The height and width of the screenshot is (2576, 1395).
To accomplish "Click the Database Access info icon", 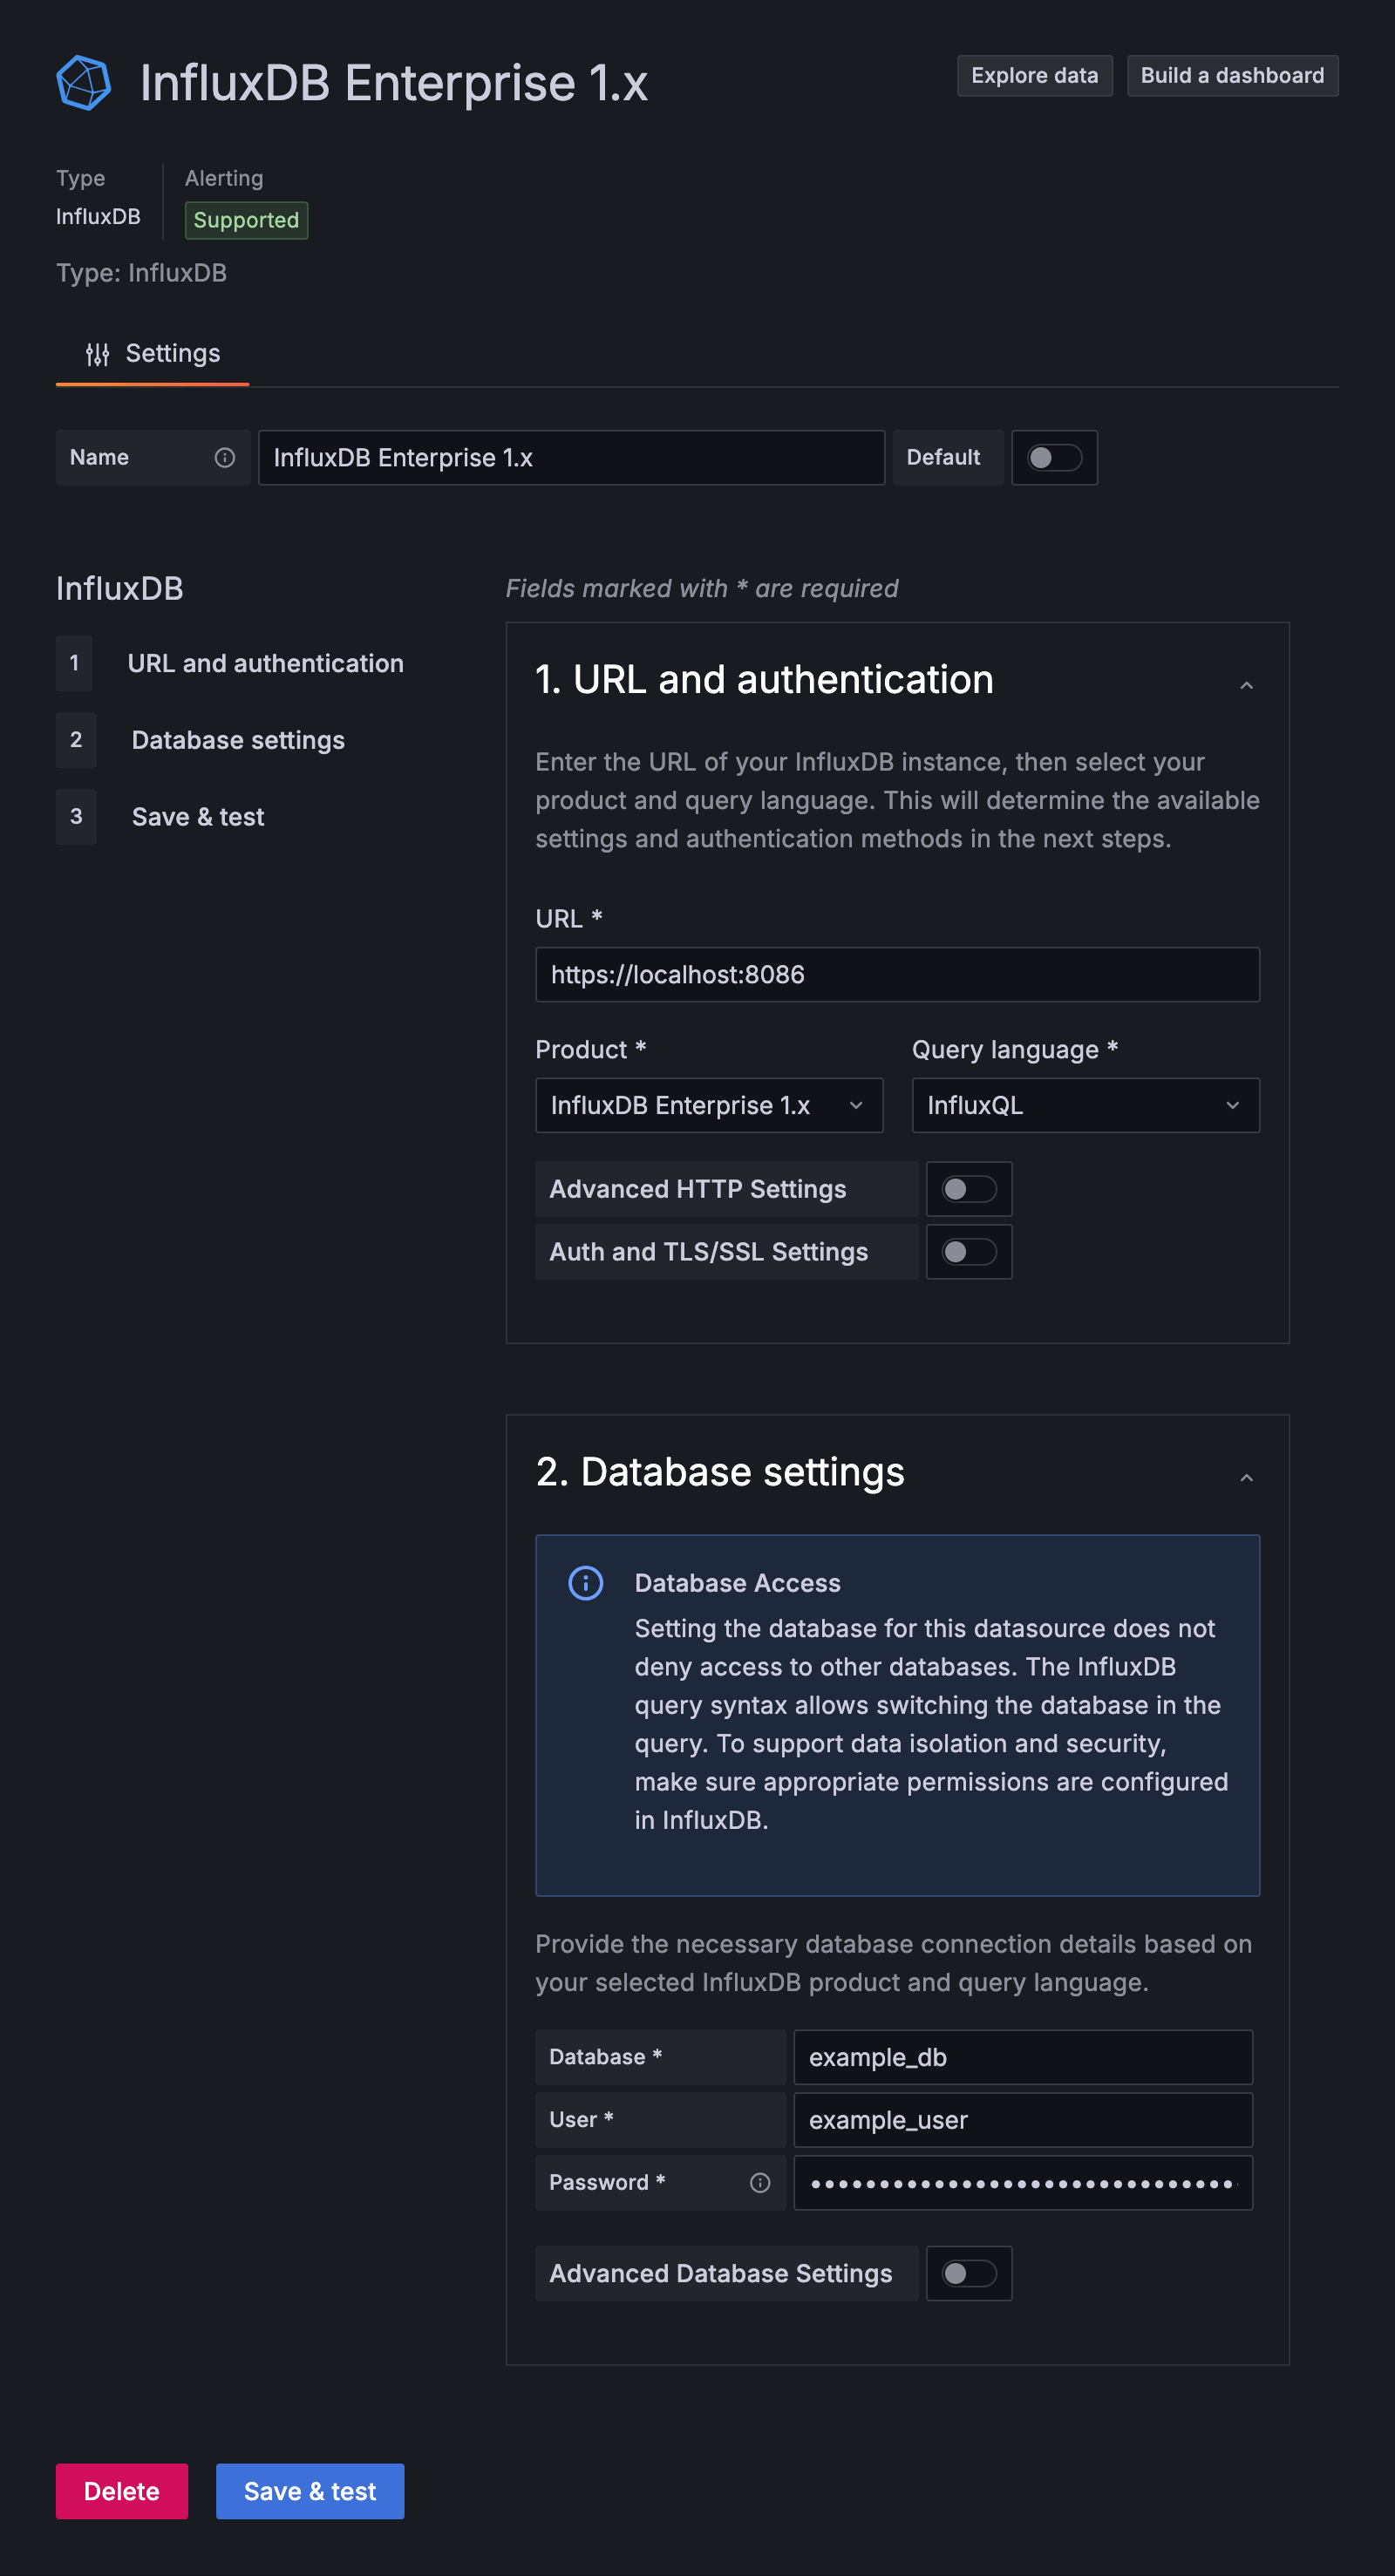I will 585,1583.
